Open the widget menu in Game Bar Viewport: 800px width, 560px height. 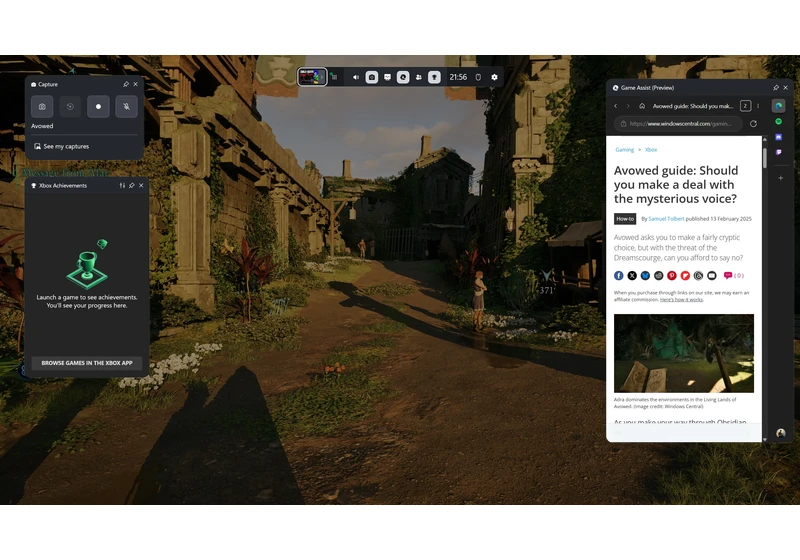click(334, 77)
